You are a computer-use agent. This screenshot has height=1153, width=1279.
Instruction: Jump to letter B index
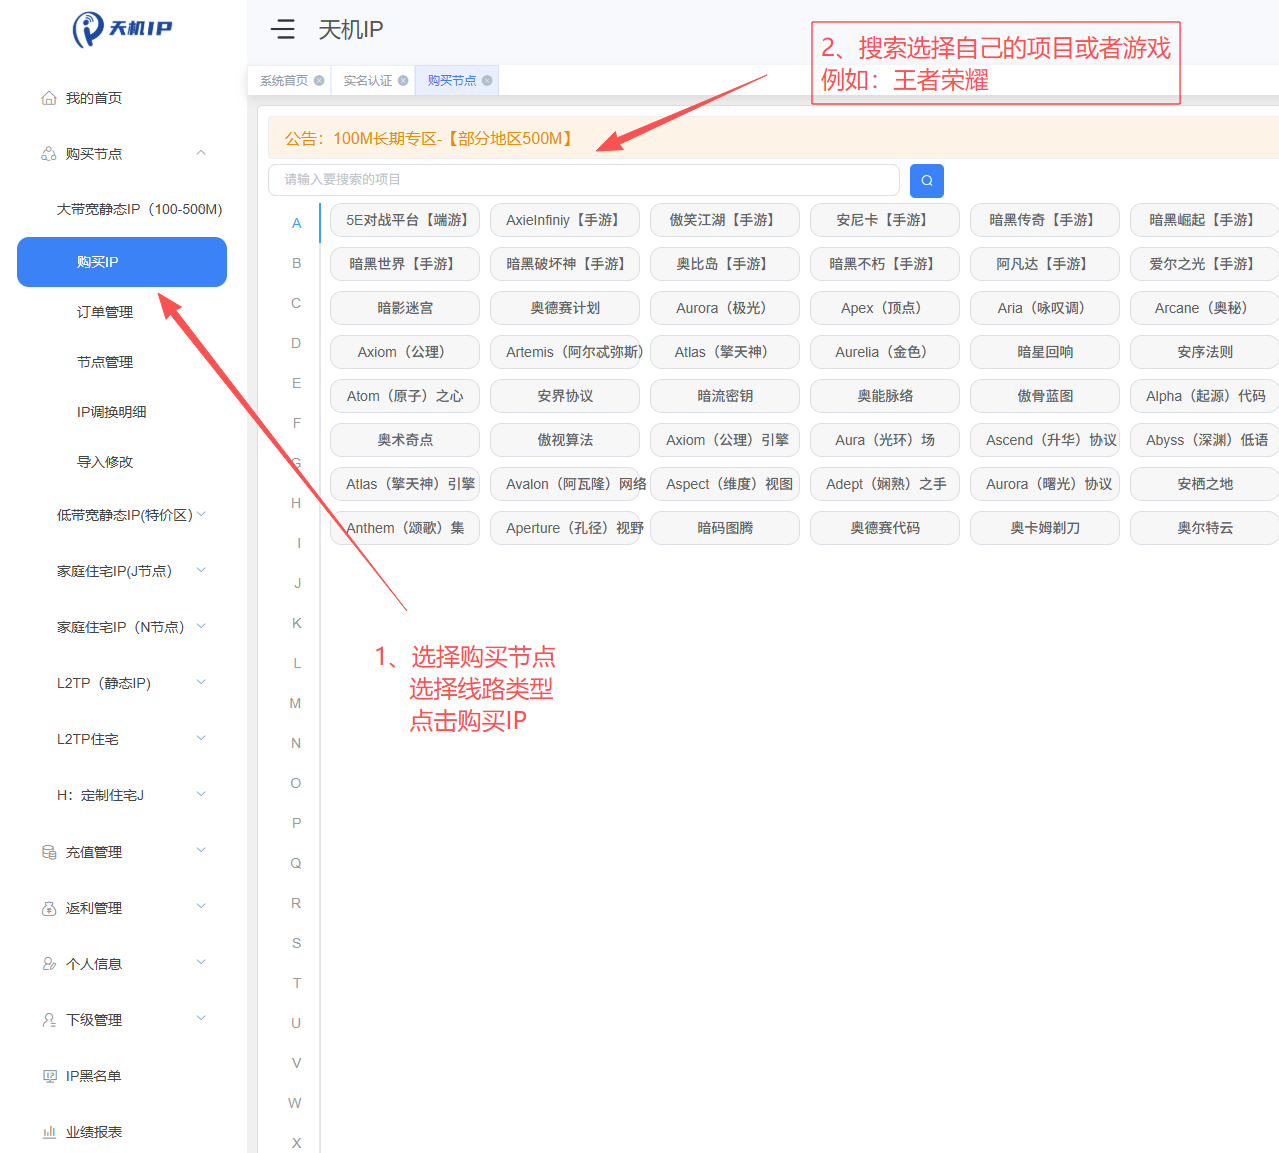tap(296, 263)
